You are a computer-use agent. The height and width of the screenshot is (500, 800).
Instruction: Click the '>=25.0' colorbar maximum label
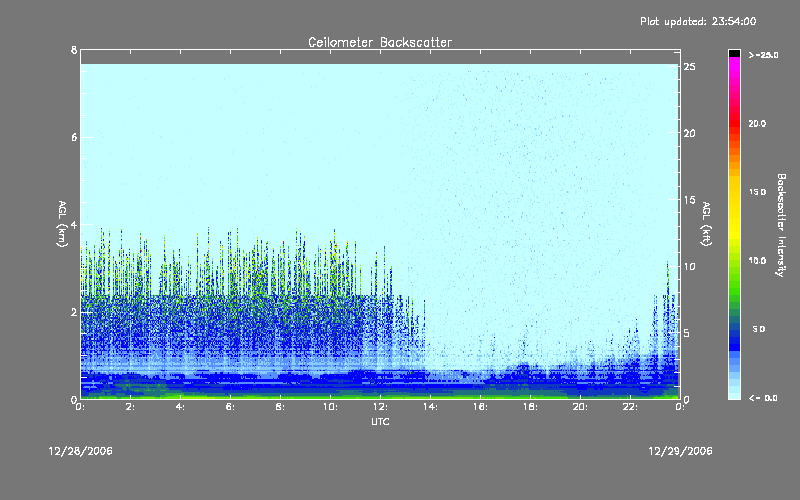point(763,55)
